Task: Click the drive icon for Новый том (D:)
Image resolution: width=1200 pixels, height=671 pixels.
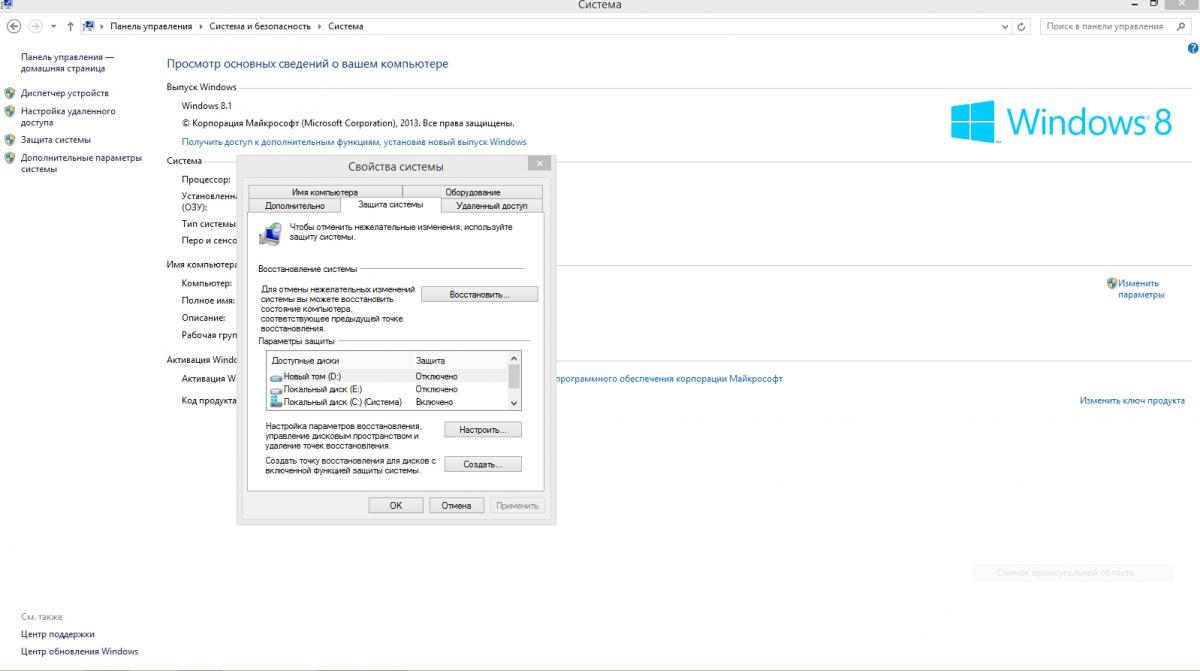Action: coord(276,376)
